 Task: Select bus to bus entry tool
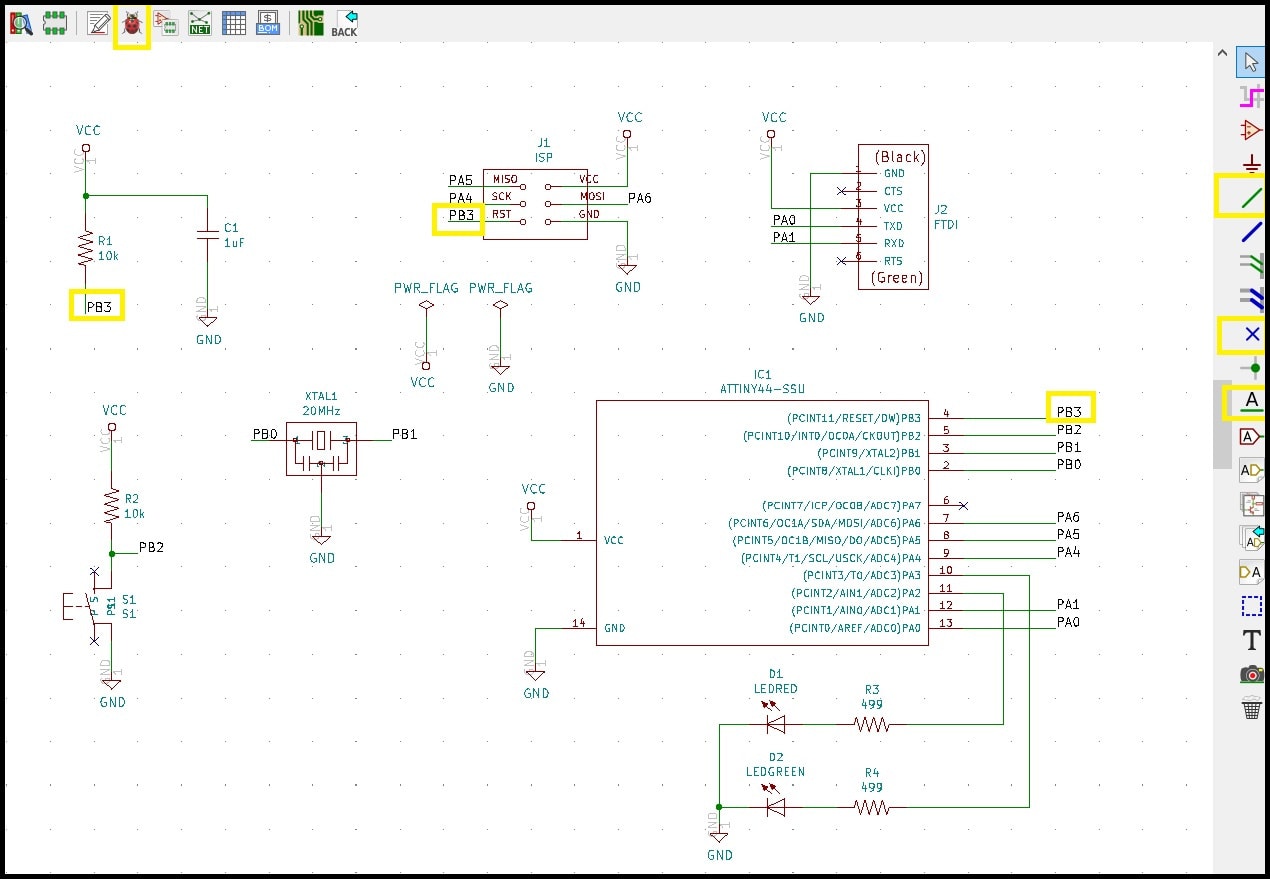[1251, 300]
